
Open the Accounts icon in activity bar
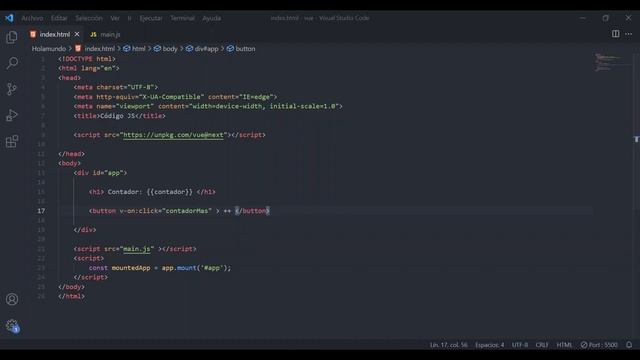tap(12, 299)
